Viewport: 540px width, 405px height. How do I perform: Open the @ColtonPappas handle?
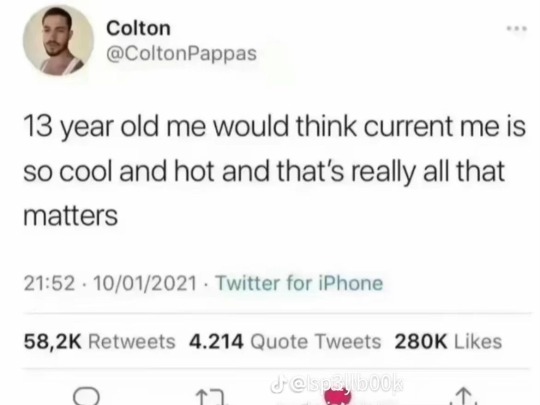(x=182, y=54)
